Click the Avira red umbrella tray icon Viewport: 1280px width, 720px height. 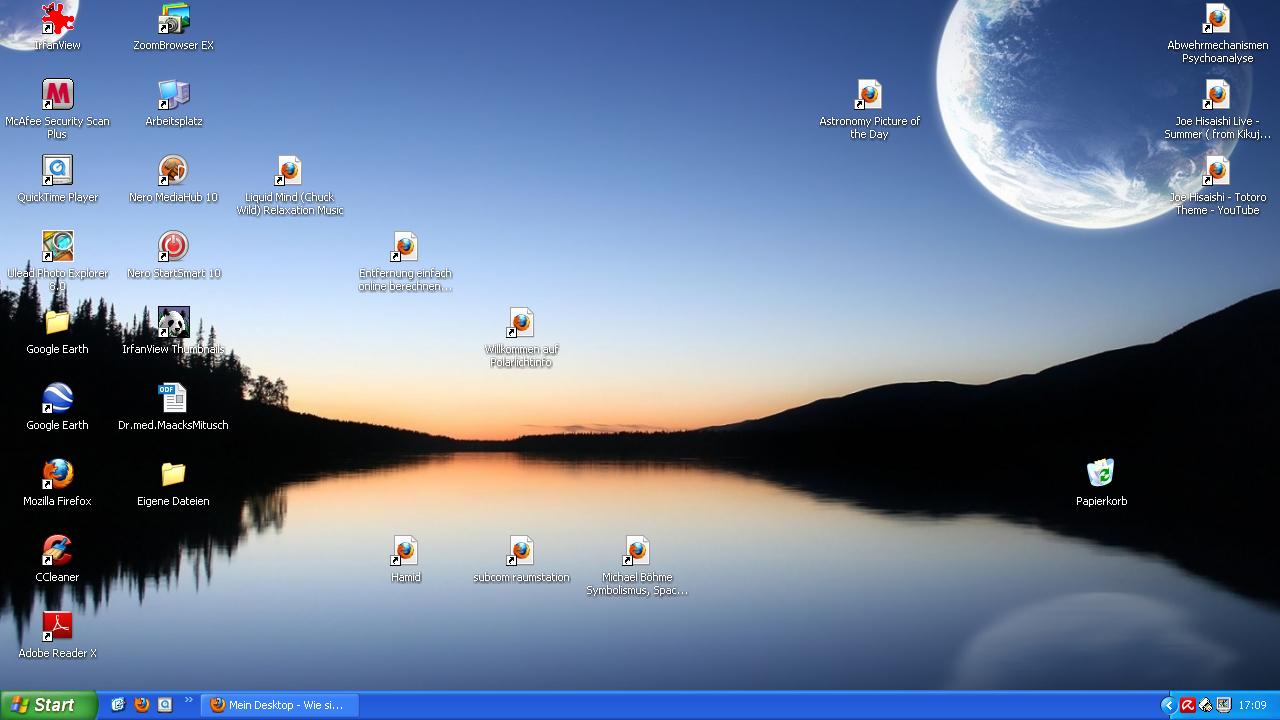(x=1187, y=705)
